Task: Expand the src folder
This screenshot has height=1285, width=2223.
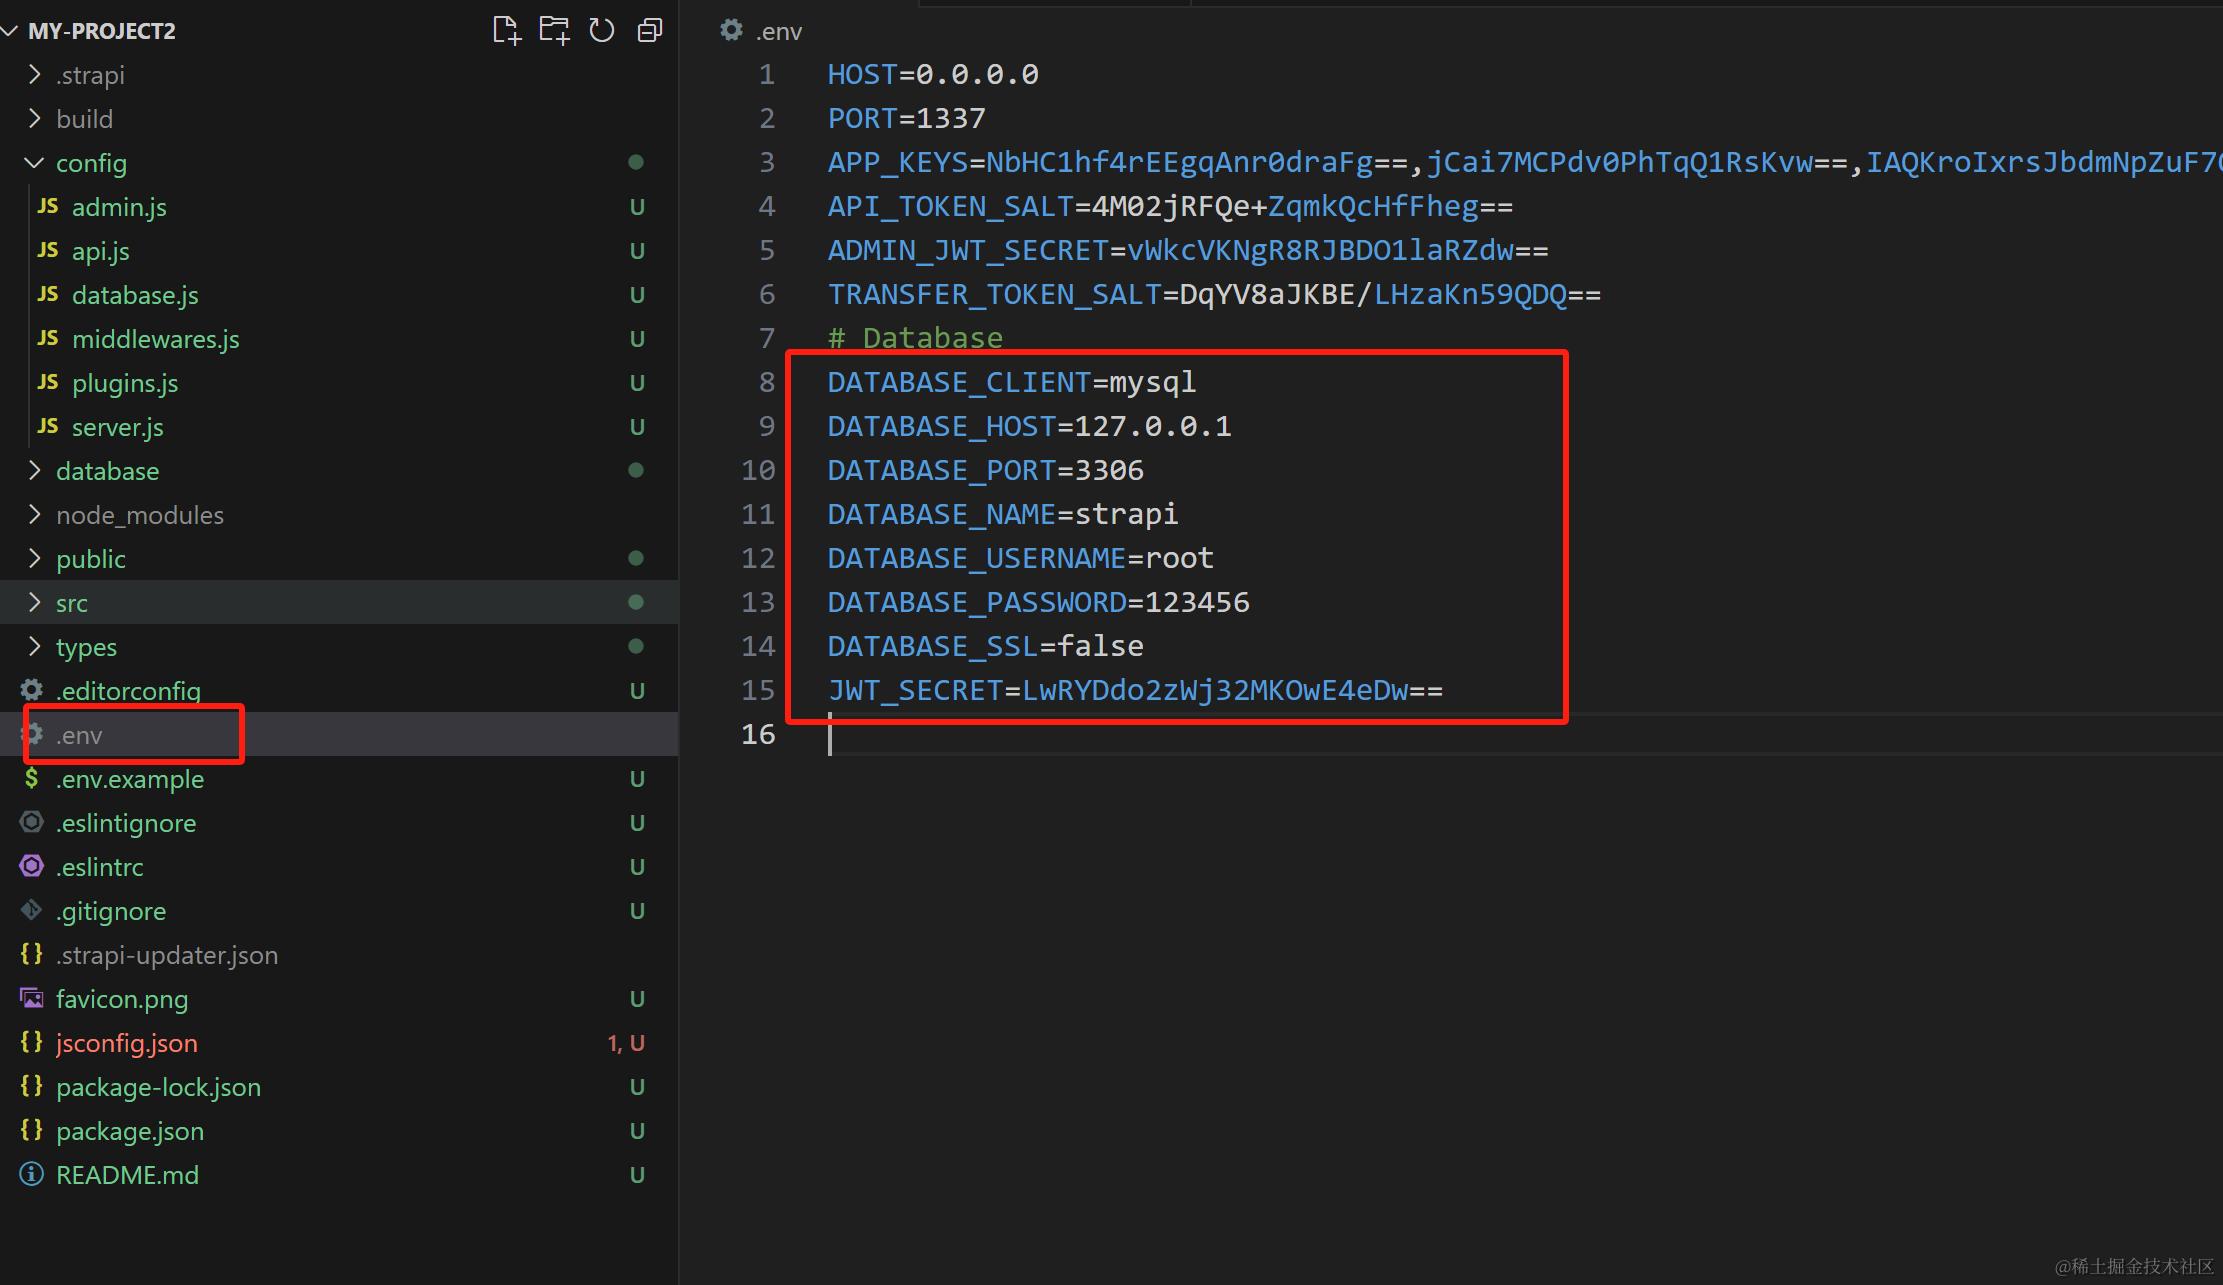Action: coord(71,603)
